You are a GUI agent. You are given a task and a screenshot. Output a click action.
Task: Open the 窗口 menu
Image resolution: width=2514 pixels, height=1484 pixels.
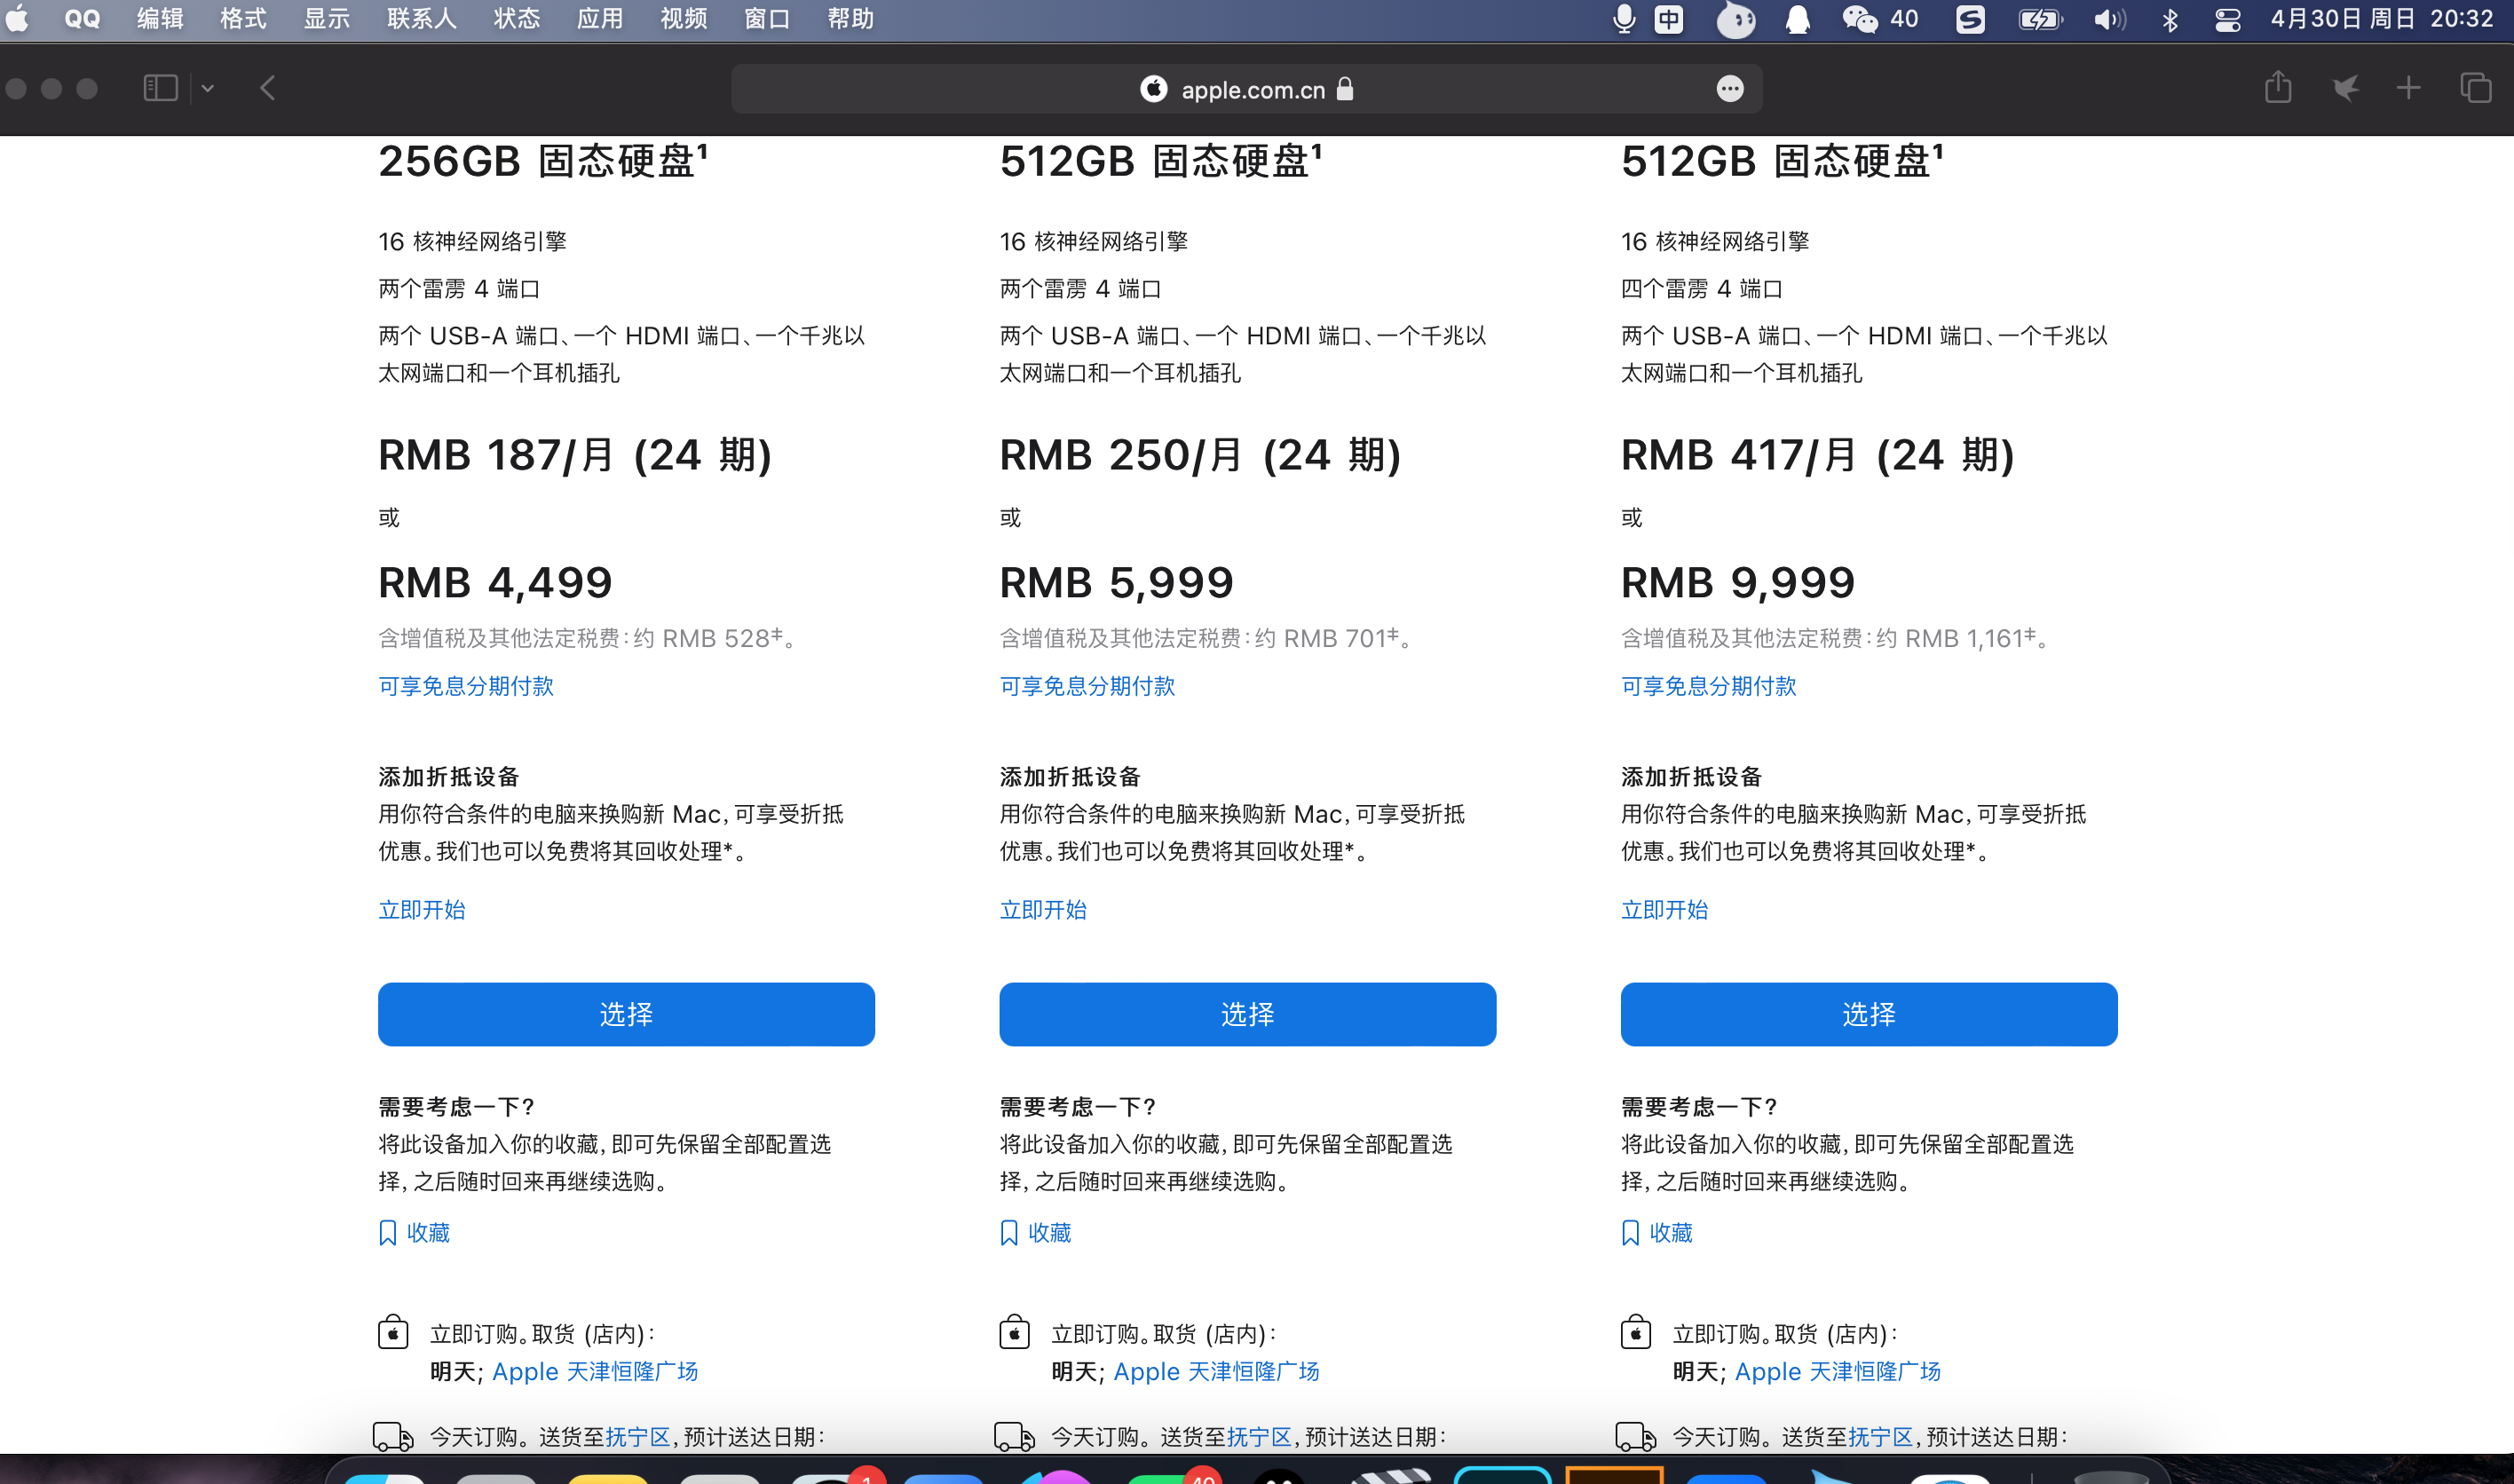[x=767, y=19]
